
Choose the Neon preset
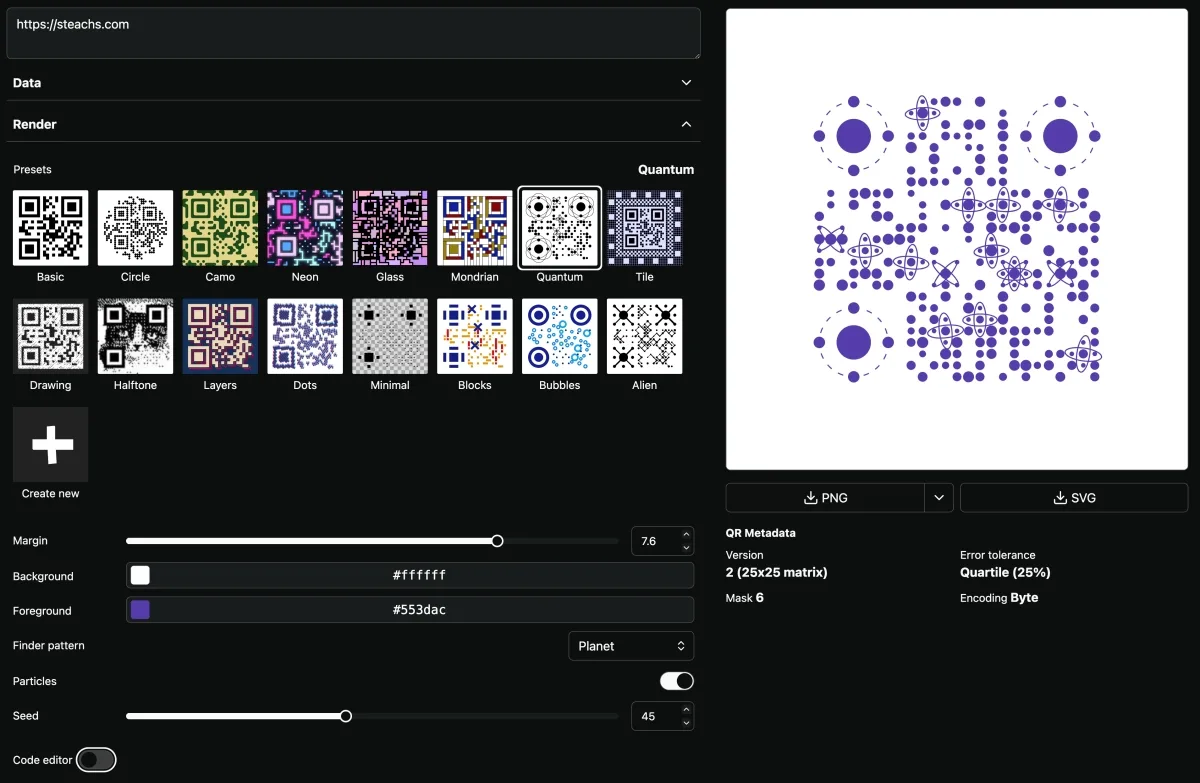(x=305, y=228)
